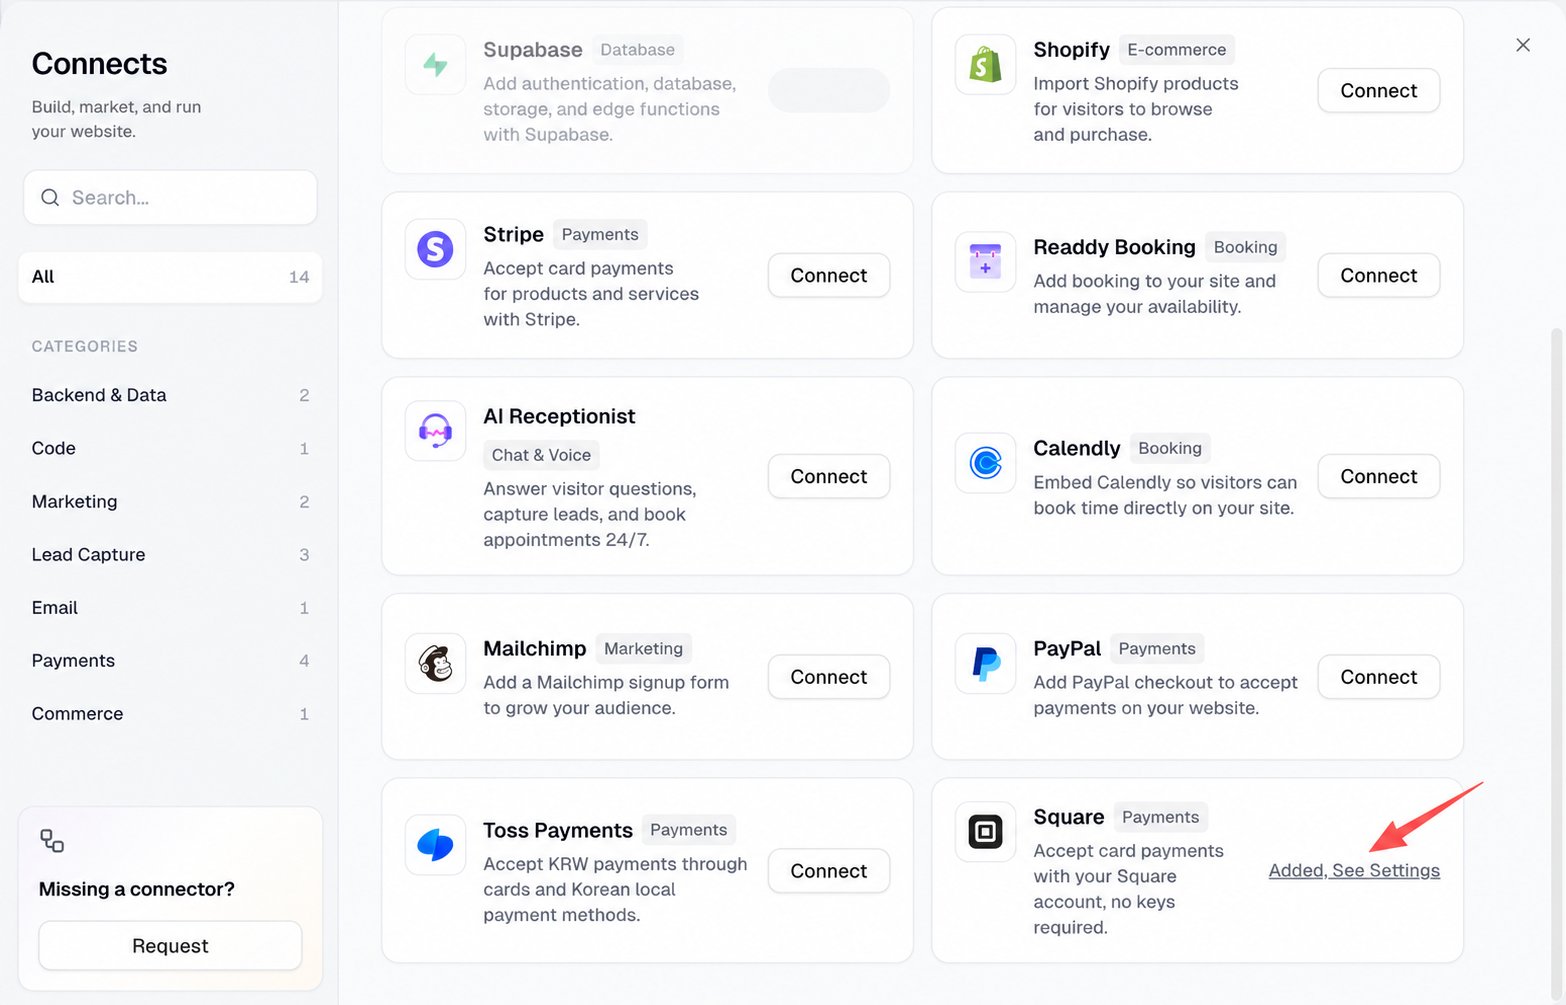Filter by Marketing category

170,501
